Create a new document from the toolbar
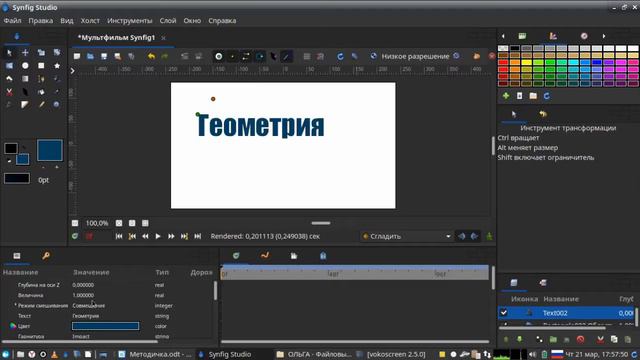This screenshot has width=640, height=360. 77,56
